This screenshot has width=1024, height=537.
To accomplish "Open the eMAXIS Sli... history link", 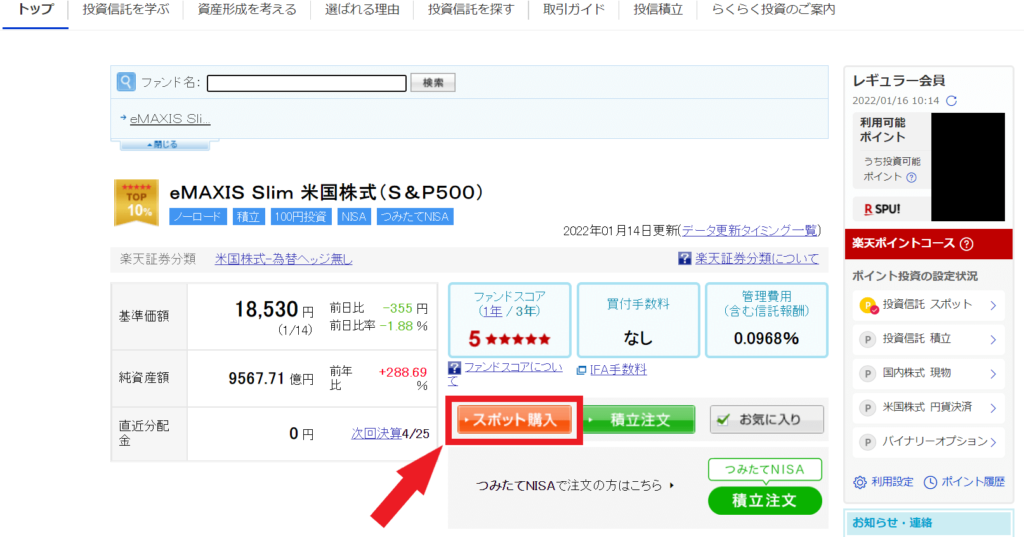I will (170, 119).
